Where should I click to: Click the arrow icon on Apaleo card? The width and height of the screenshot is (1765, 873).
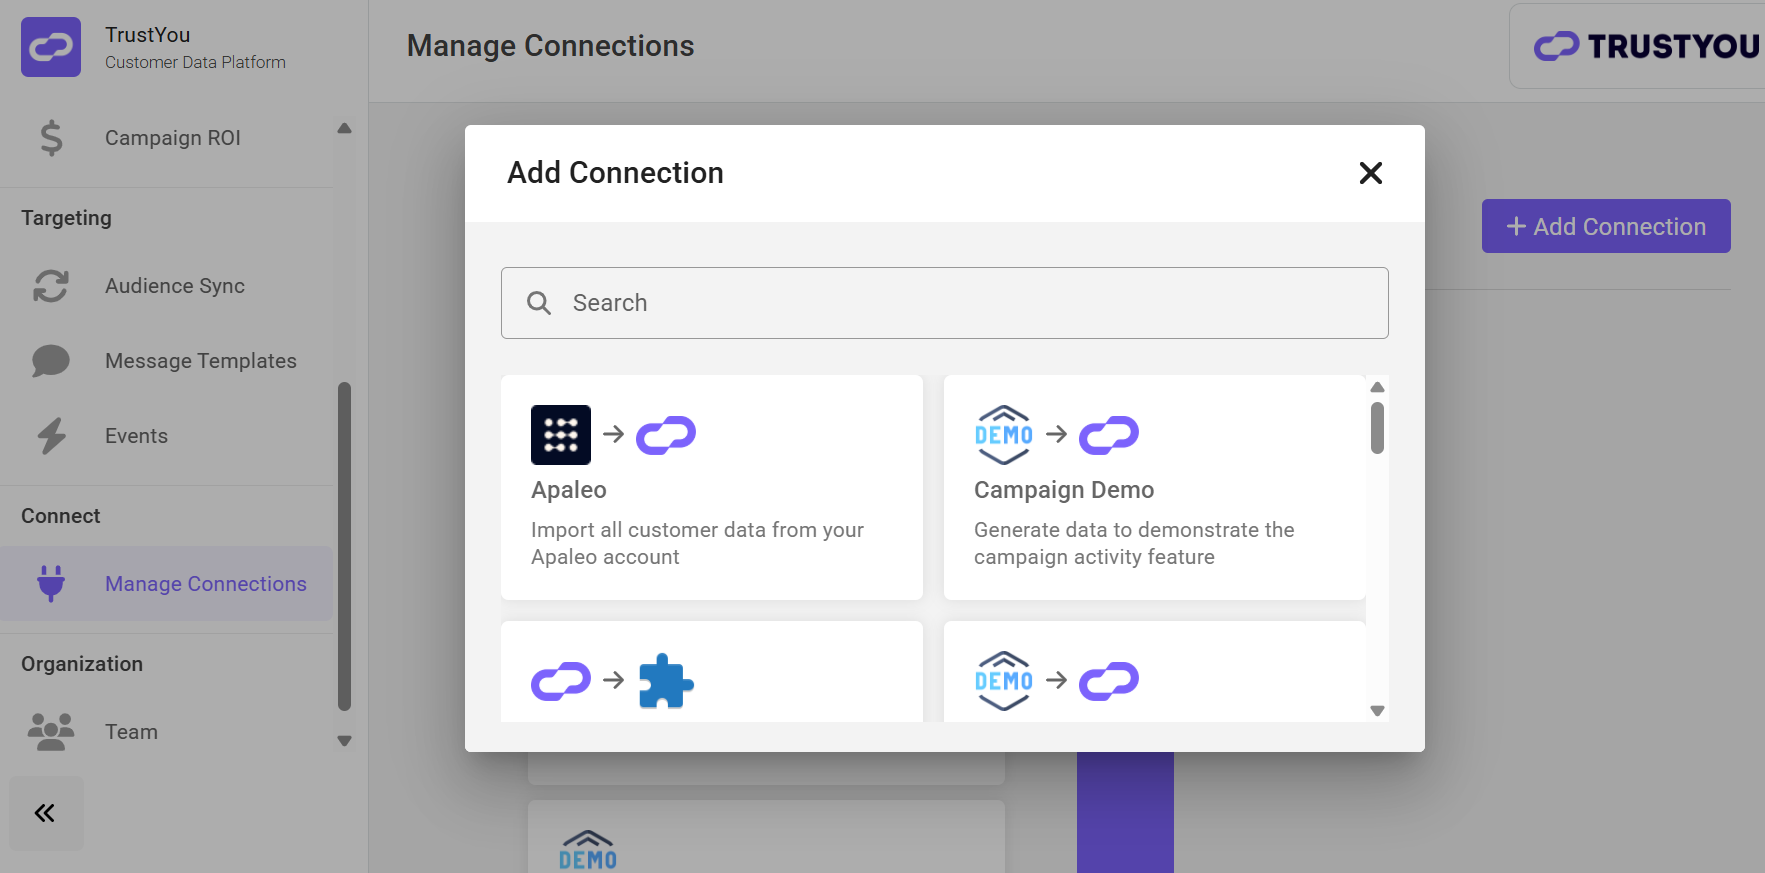tap(614, 434)
